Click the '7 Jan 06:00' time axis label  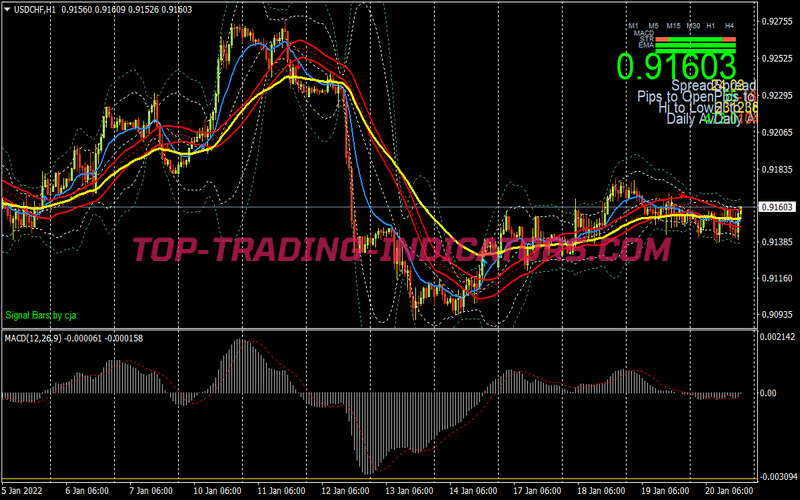151,491
